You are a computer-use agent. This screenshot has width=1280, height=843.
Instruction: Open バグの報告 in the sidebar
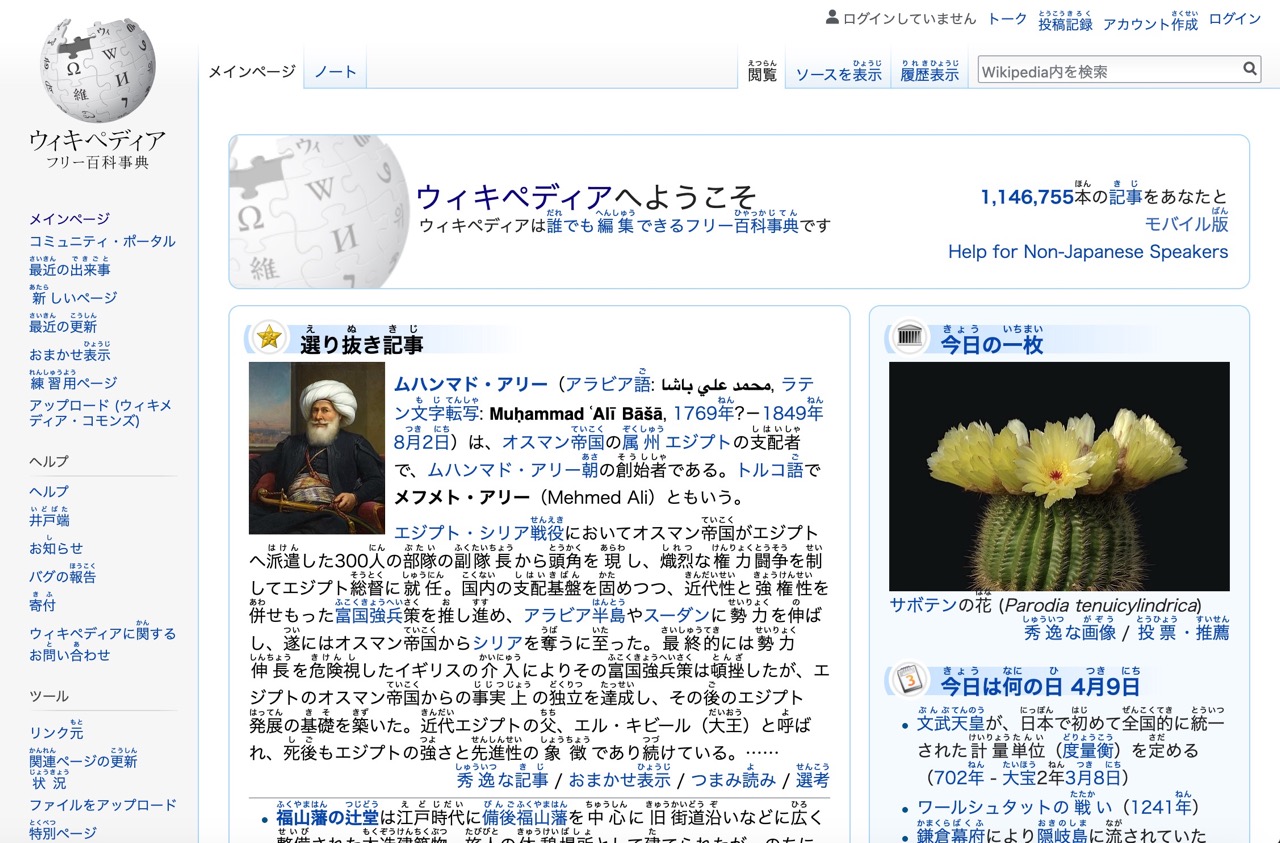[63, 573]
